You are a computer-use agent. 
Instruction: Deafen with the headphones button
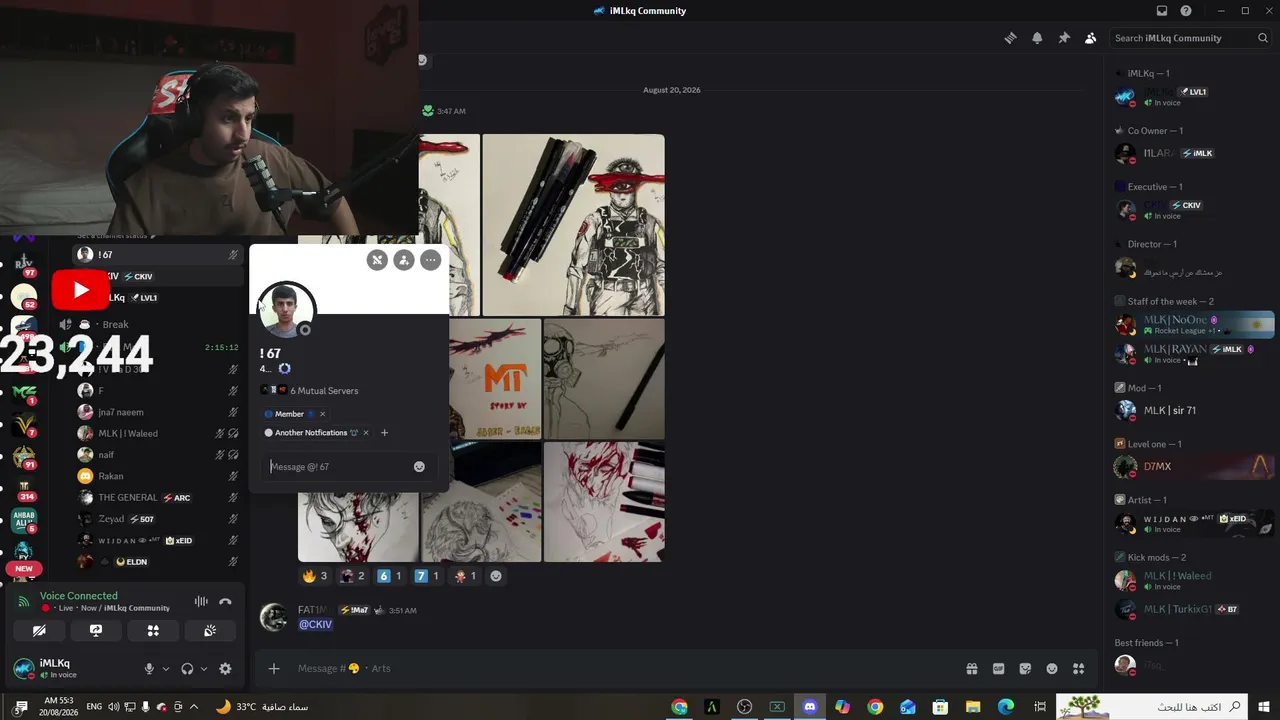pos(187,669)
